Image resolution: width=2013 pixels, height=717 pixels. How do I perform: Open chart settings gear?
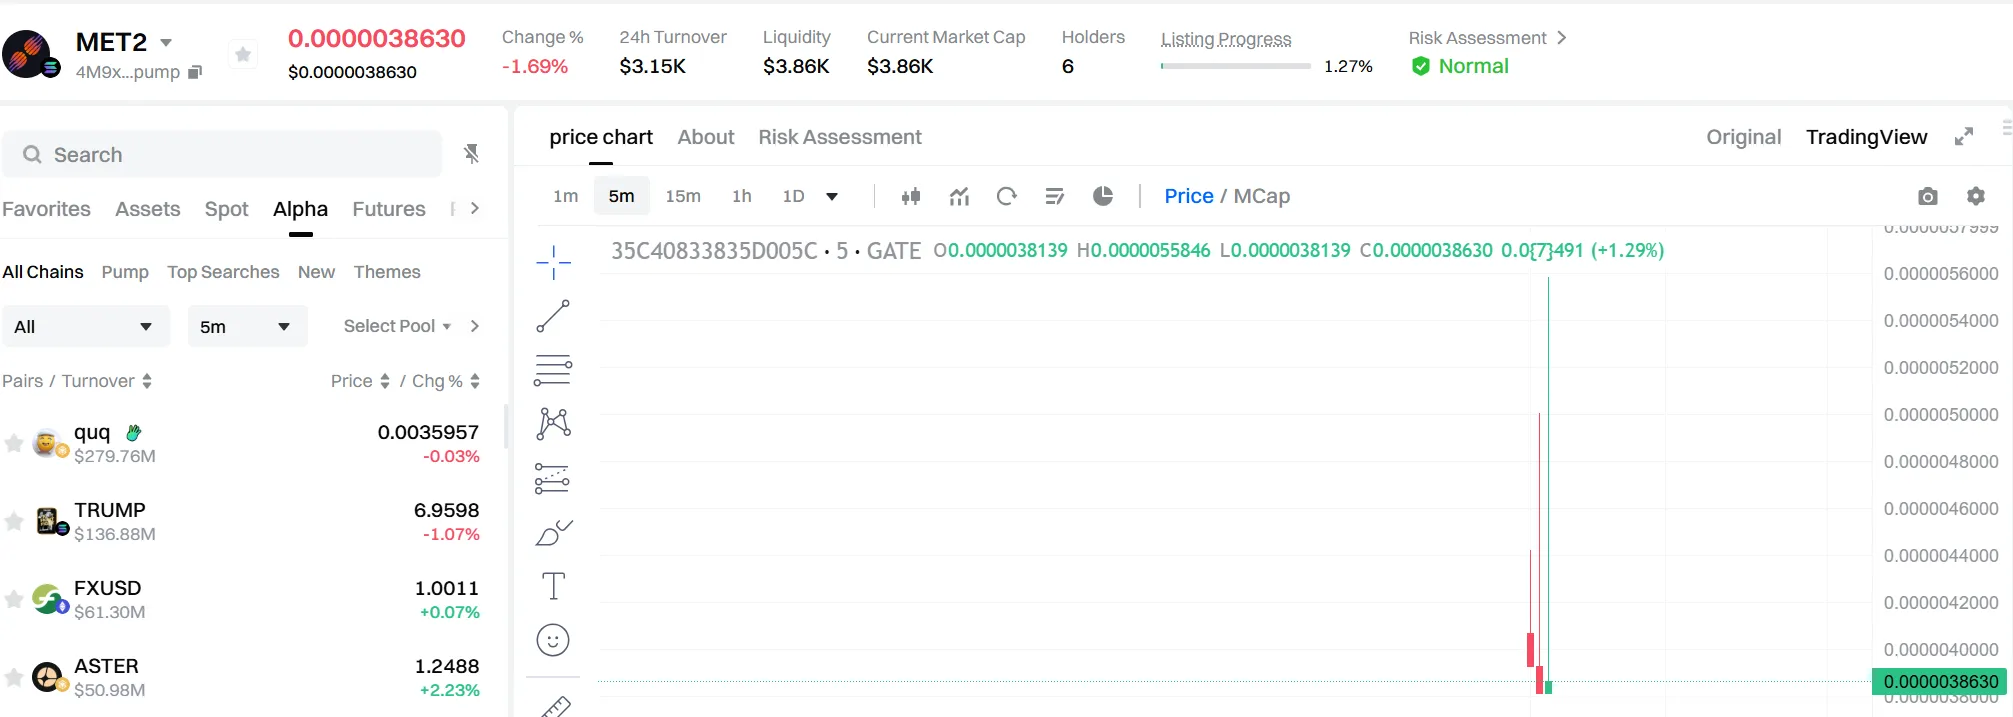[x=1975, y=196]
